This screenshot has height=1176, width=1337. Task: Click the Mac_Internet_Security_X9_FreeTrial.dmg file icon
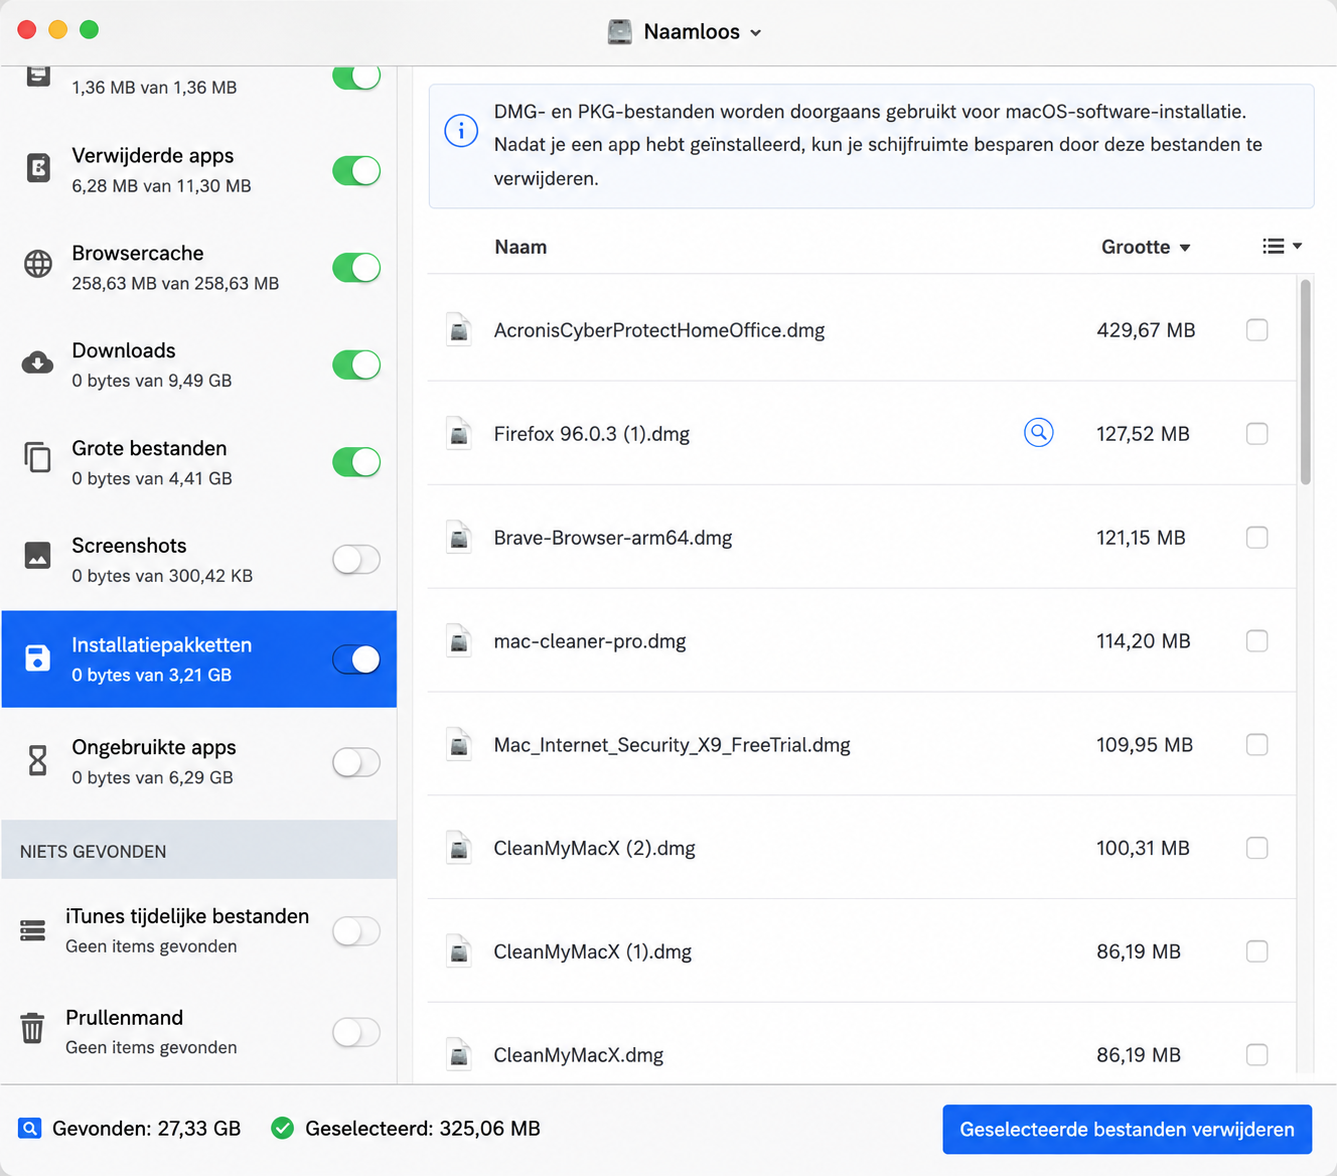coord(459,745)
